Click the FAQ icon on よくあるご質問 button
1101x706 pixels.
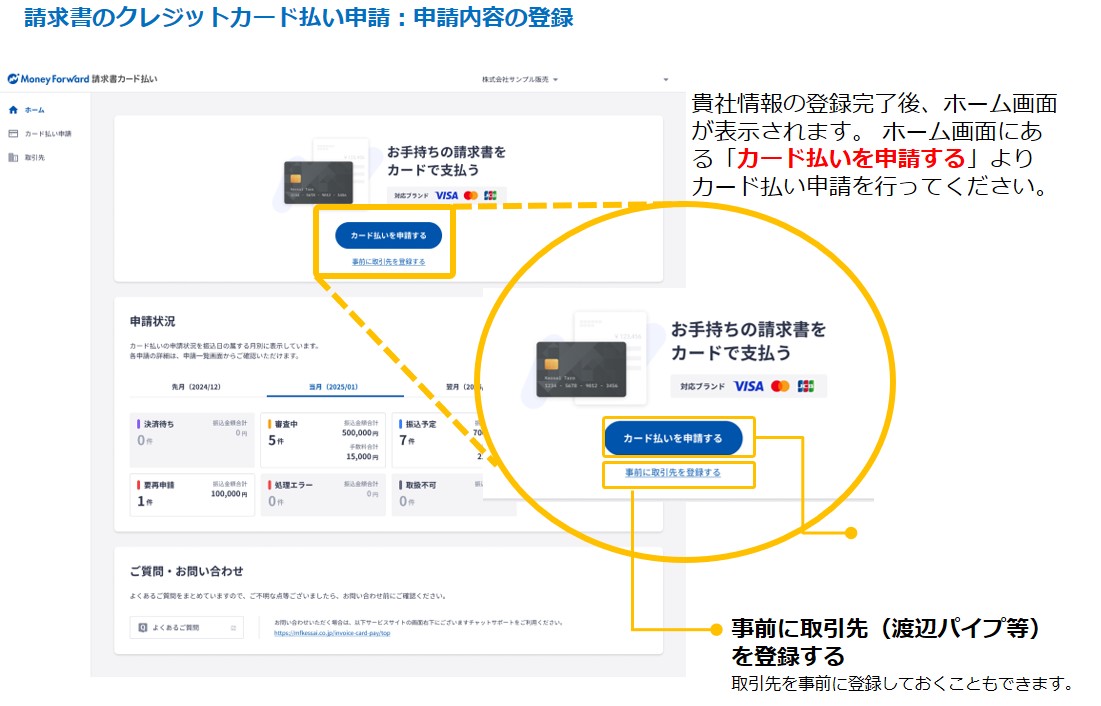pos(143,628)
